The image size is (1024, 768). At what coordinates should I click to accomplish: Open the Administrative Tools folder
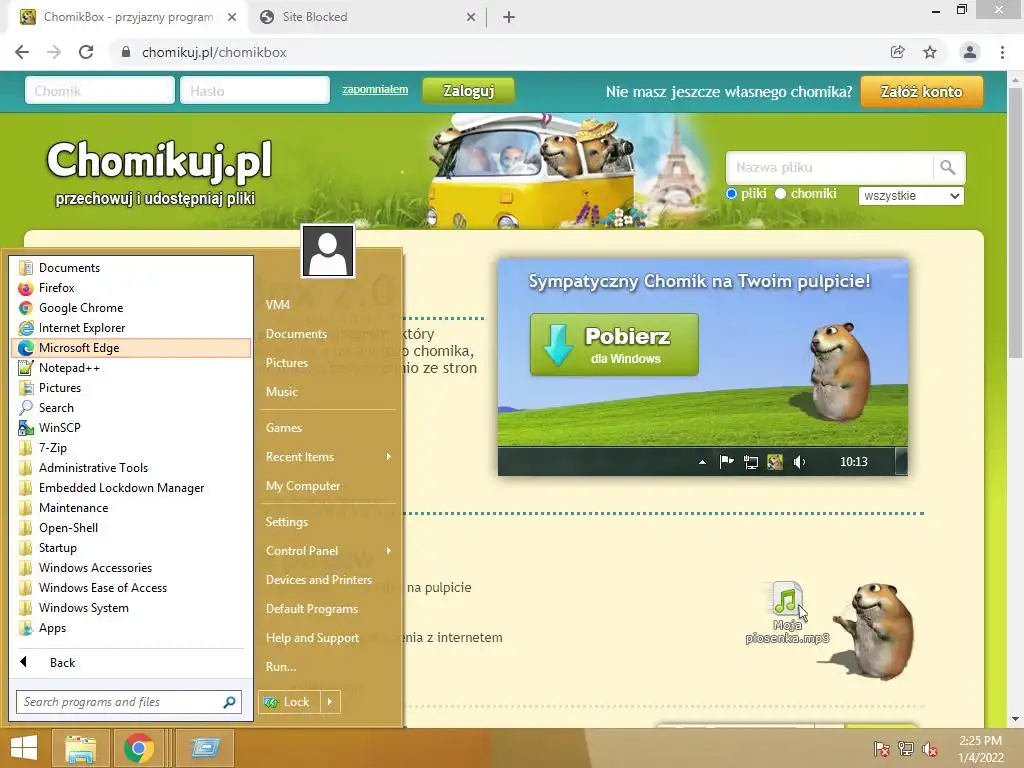coord(131,468)
